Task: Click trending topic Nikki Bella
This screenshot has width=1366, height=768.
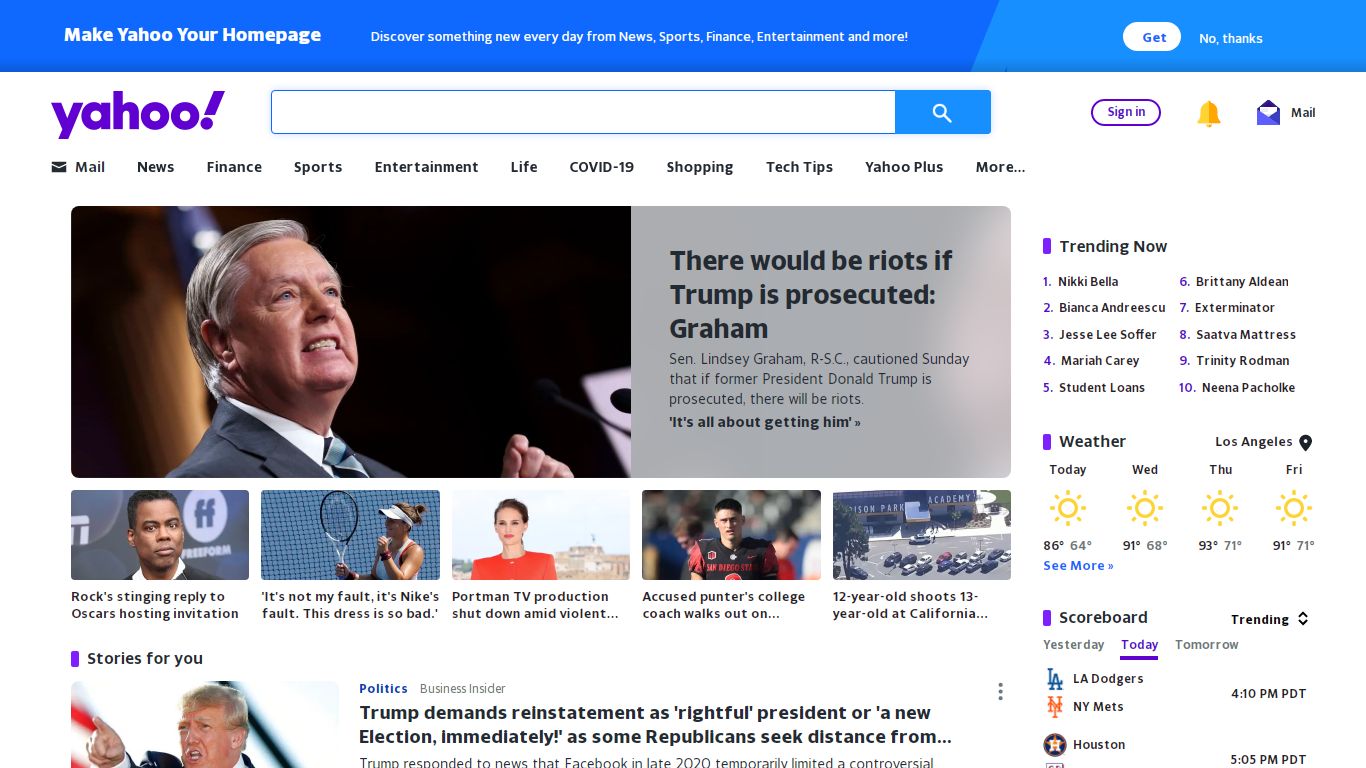Action: click(x=1088, y=282)
